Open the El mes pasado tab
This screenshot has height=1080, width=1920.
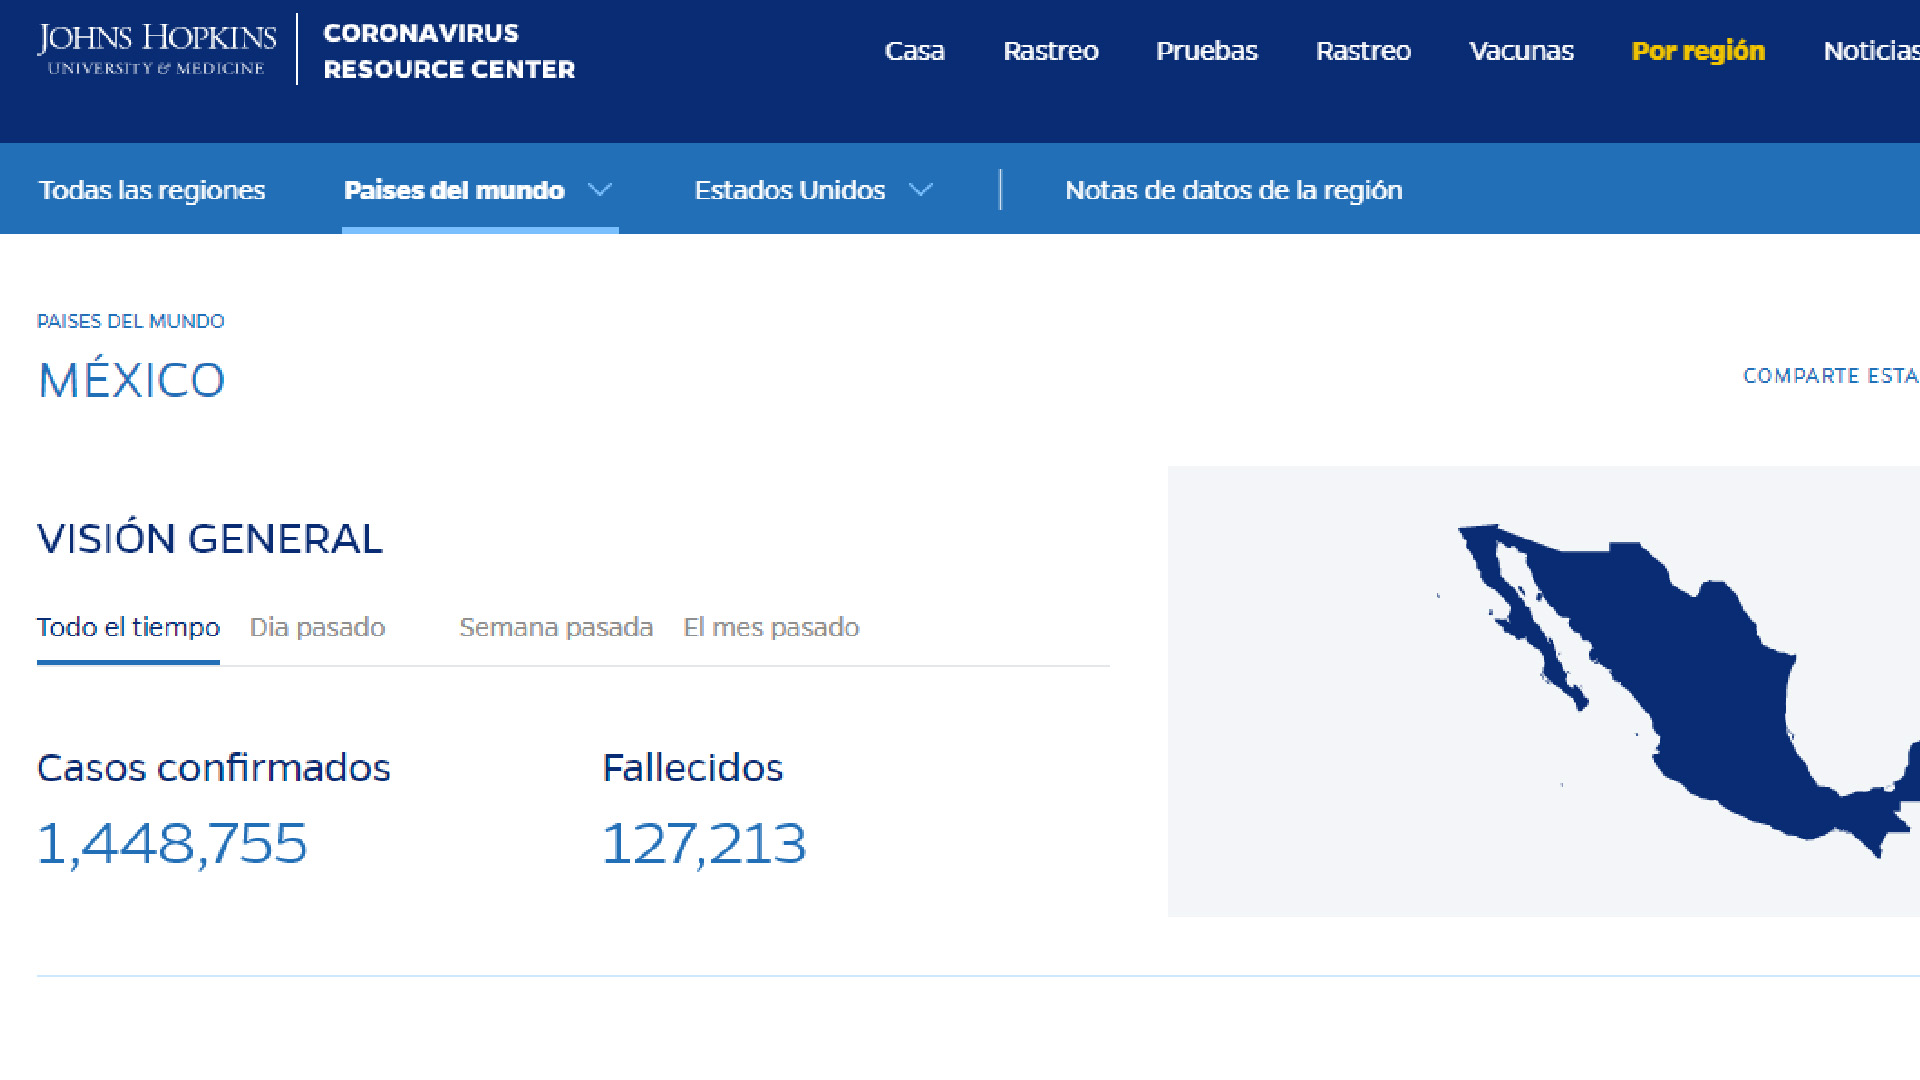pyautogui.click(x=771, y=627)
